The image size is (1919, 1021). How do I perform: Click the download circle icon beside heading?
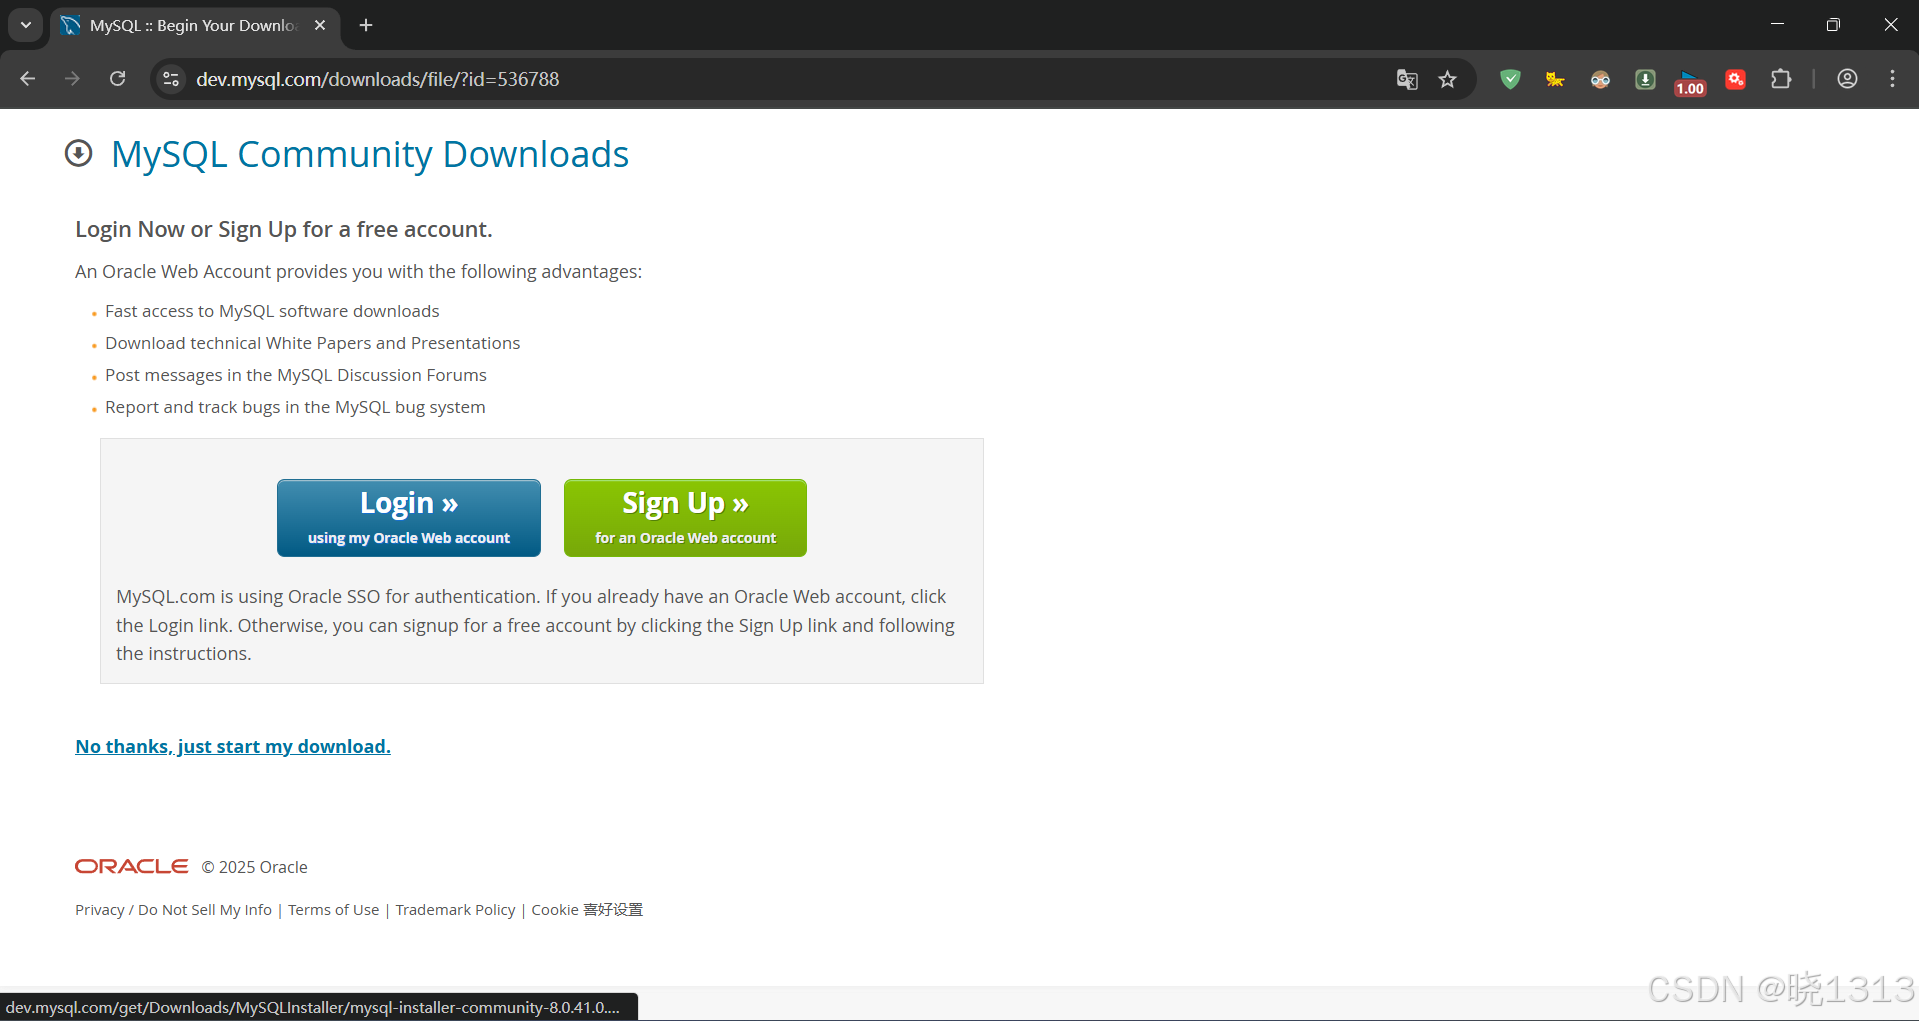[x=78, y=153]
